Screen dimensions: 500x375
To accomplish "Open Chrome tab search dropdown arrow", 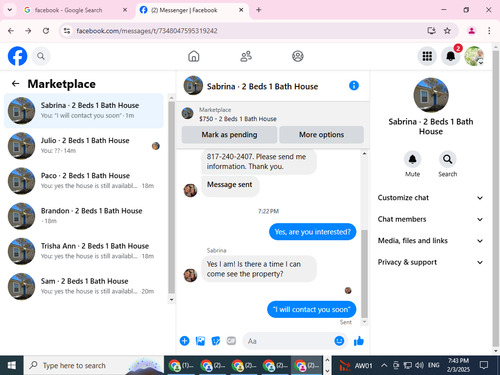I will pyautogui.click(x=10, y=10).
